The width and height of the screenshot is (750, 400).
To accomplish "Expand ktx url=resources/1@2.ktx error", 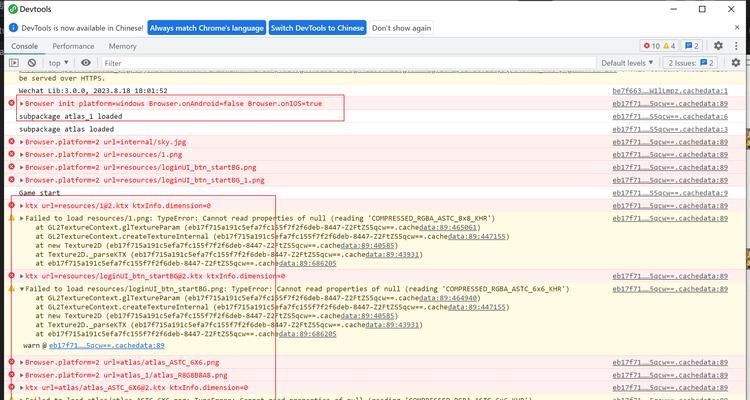I will point(22,206).
